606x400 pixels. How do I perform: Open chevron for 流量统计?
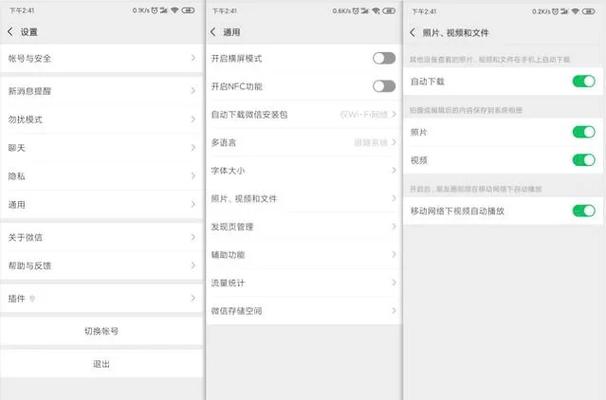coord(394,283)
